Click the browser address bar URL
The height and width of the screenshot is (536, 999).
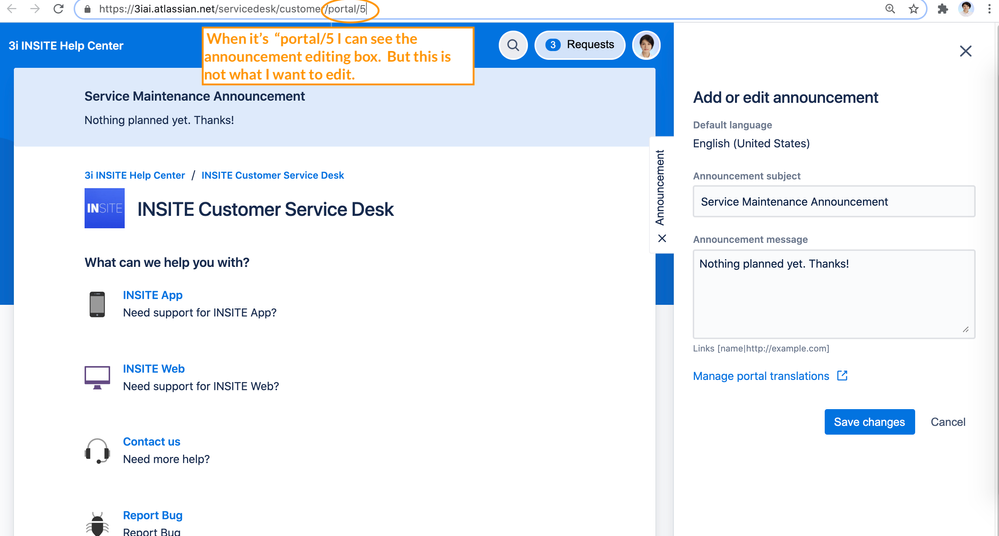tap(233, 9)
